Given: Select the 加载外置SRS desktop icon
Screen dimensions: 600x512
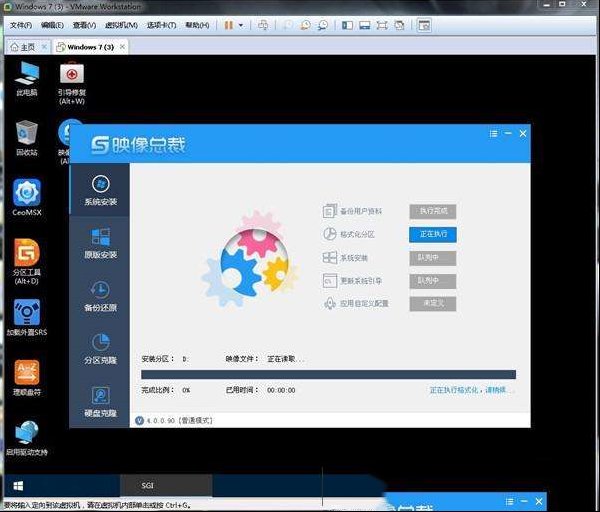Looking at the screenshot, I should click(27, 318).
